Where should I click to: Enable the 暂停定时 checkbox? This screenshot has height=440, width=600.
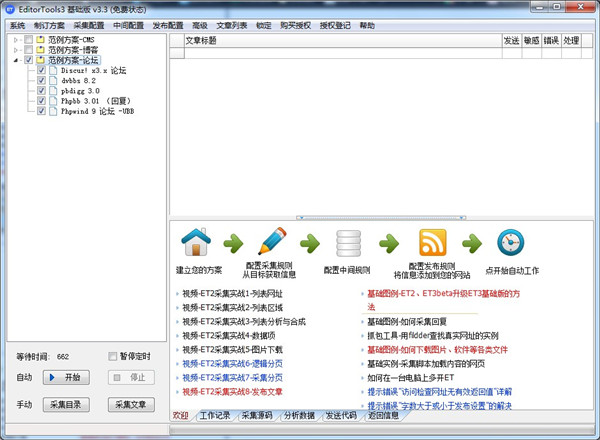tap(112, 357)
